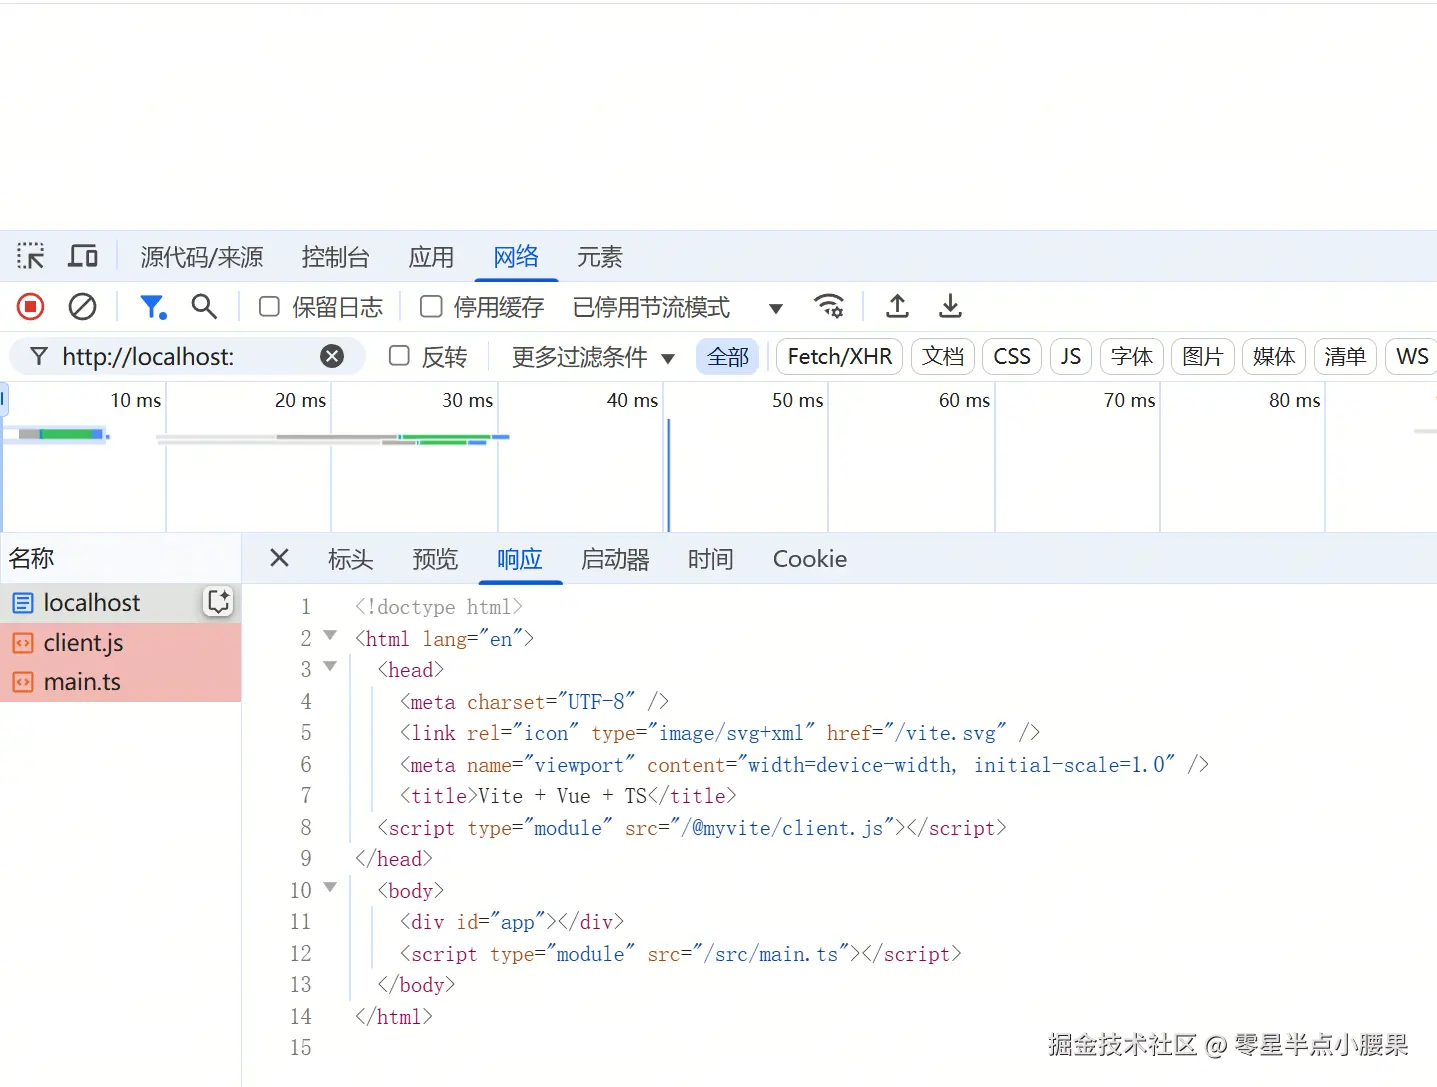Export HAR file download icon
Screen dimensions: 1437x1087
click(x=950, y=306)
